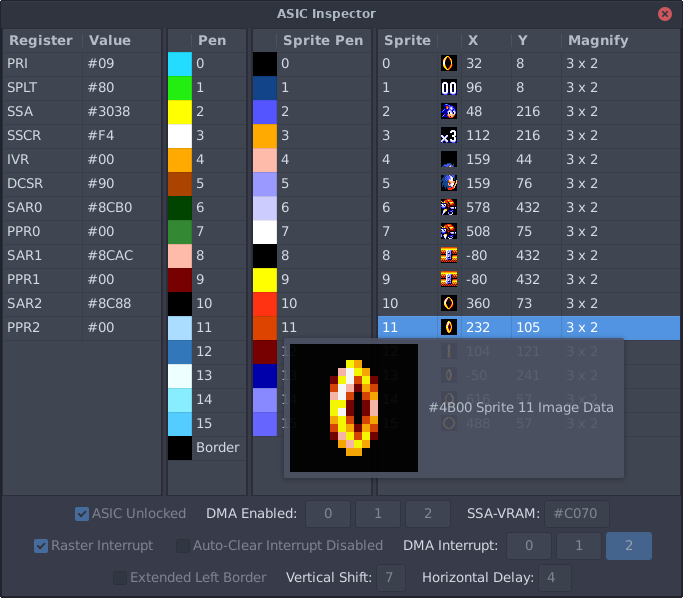Click the DCSR register row
This screenshot has width=683, height=598.
click(x=82, y=183)
